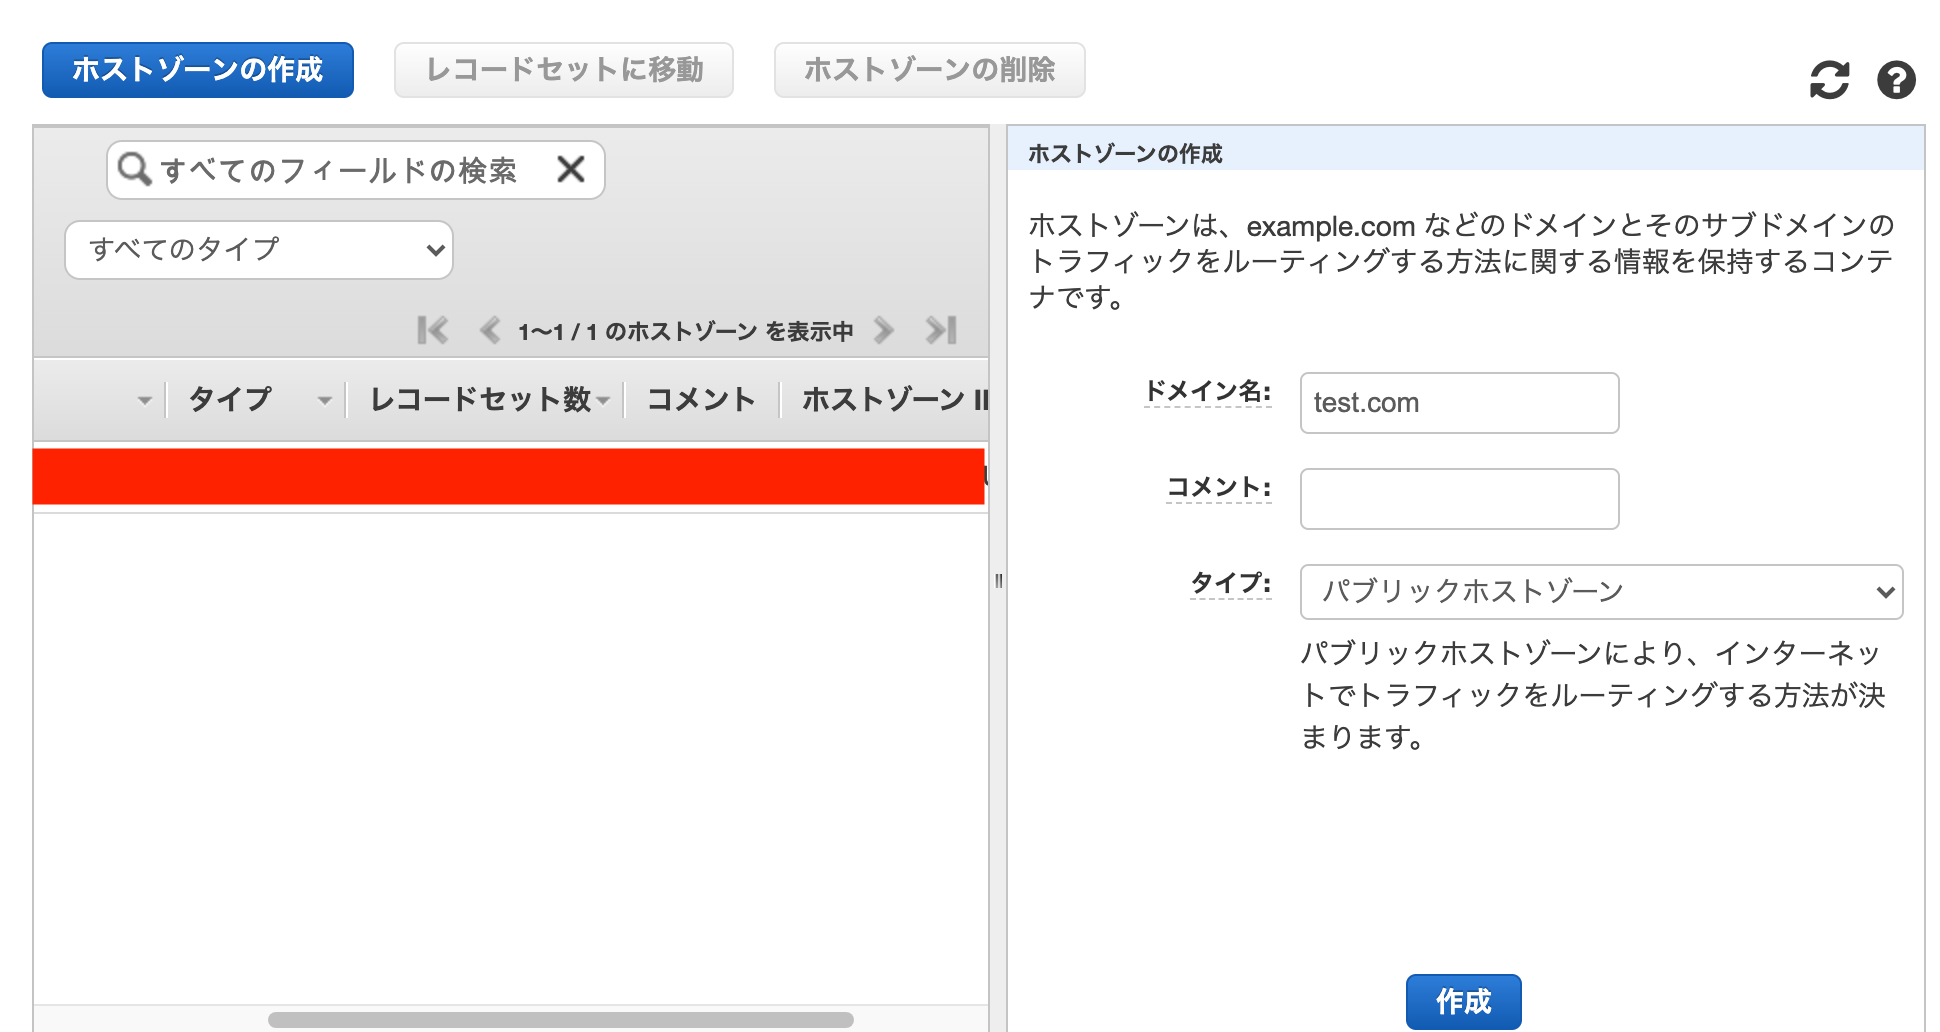This screenshot has width=1940, height=1032.
Task: Open the sort arrow on タイプ column
Action: point(323,400)
